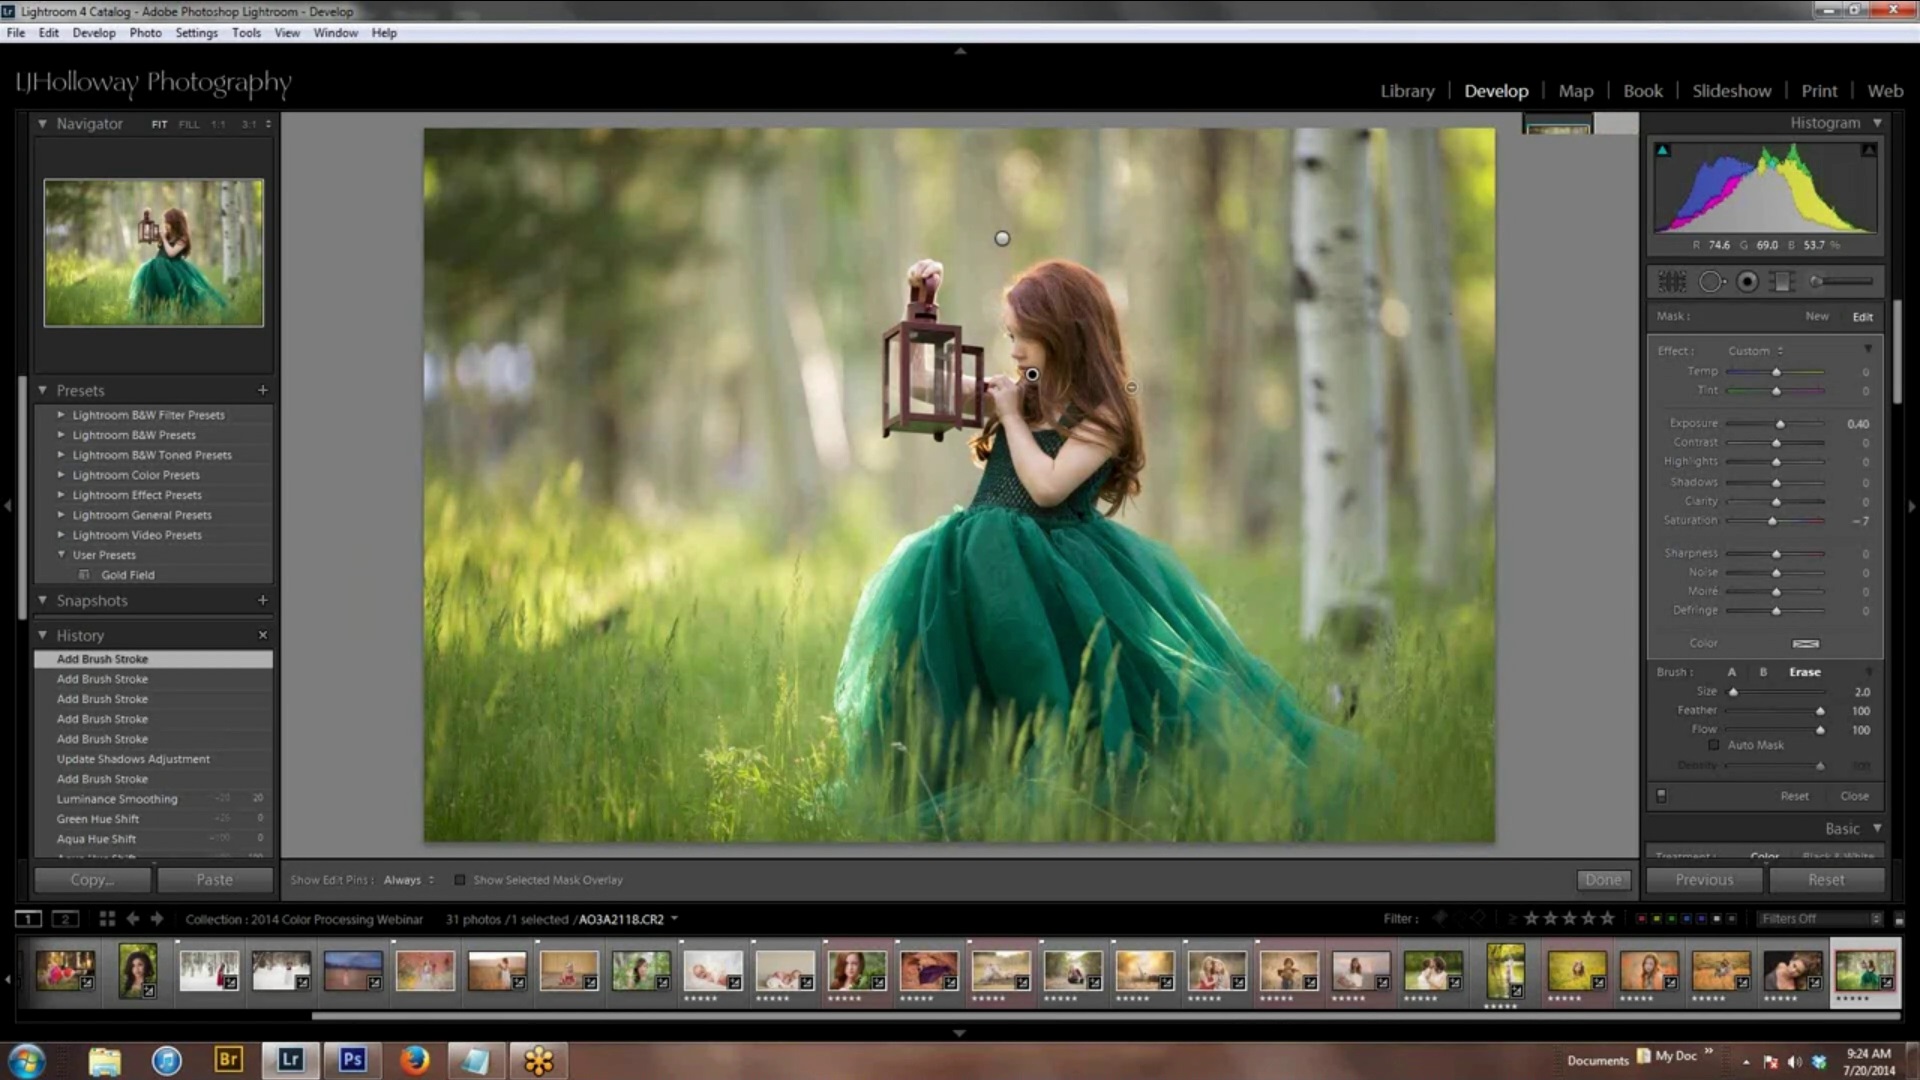Click the Reset button beside Previous
The image size is (1920, 1080).
click(x=1826, y=880)
